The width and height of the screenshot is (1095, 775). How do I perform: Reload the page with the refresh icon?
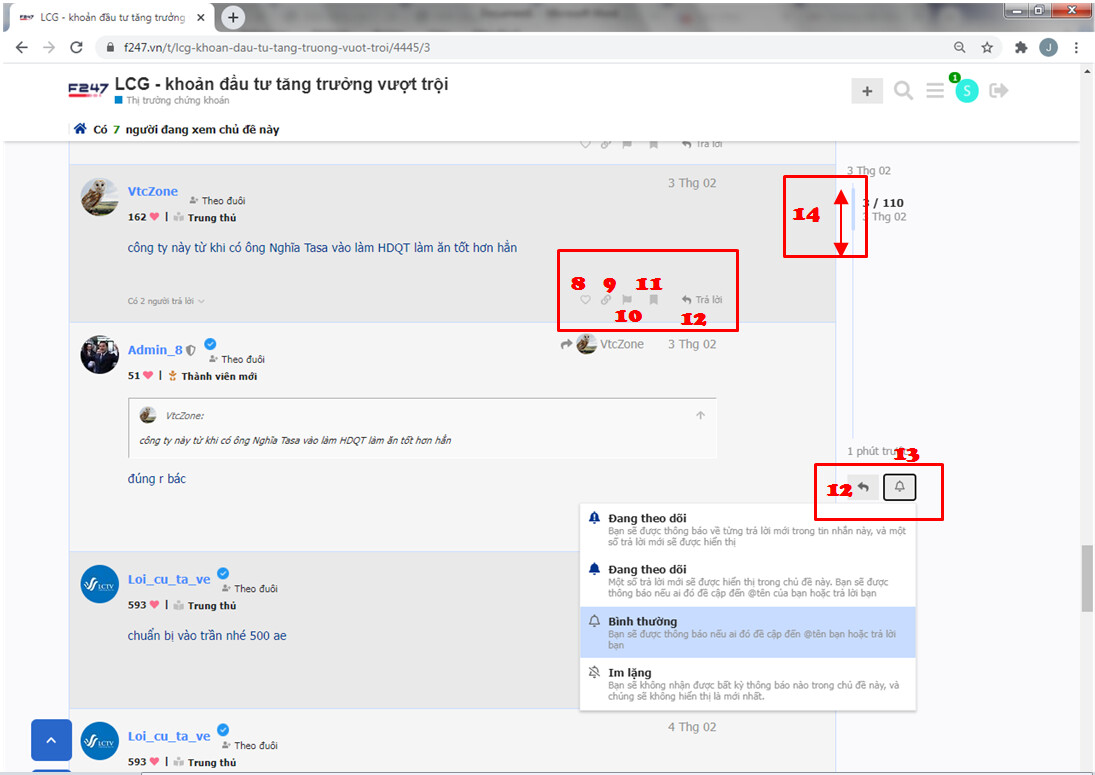[76, 47]
